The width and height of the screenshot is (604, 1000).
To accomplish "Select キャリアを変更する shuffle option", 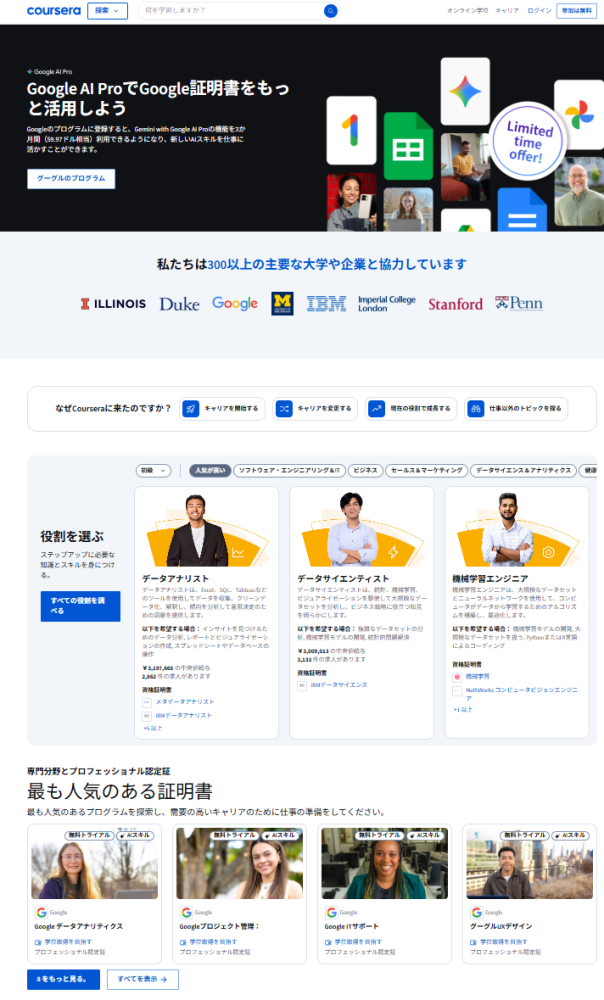I will 315,408.
